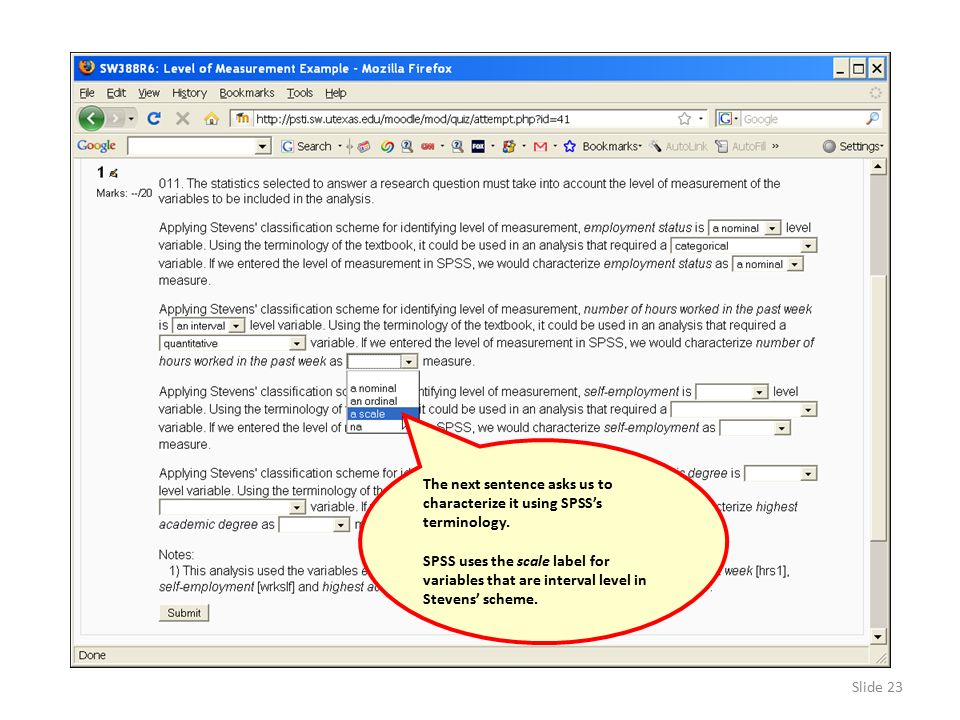Click the 'Marks: --/20' text
The image size is (960, 720).
pos(124,193)
